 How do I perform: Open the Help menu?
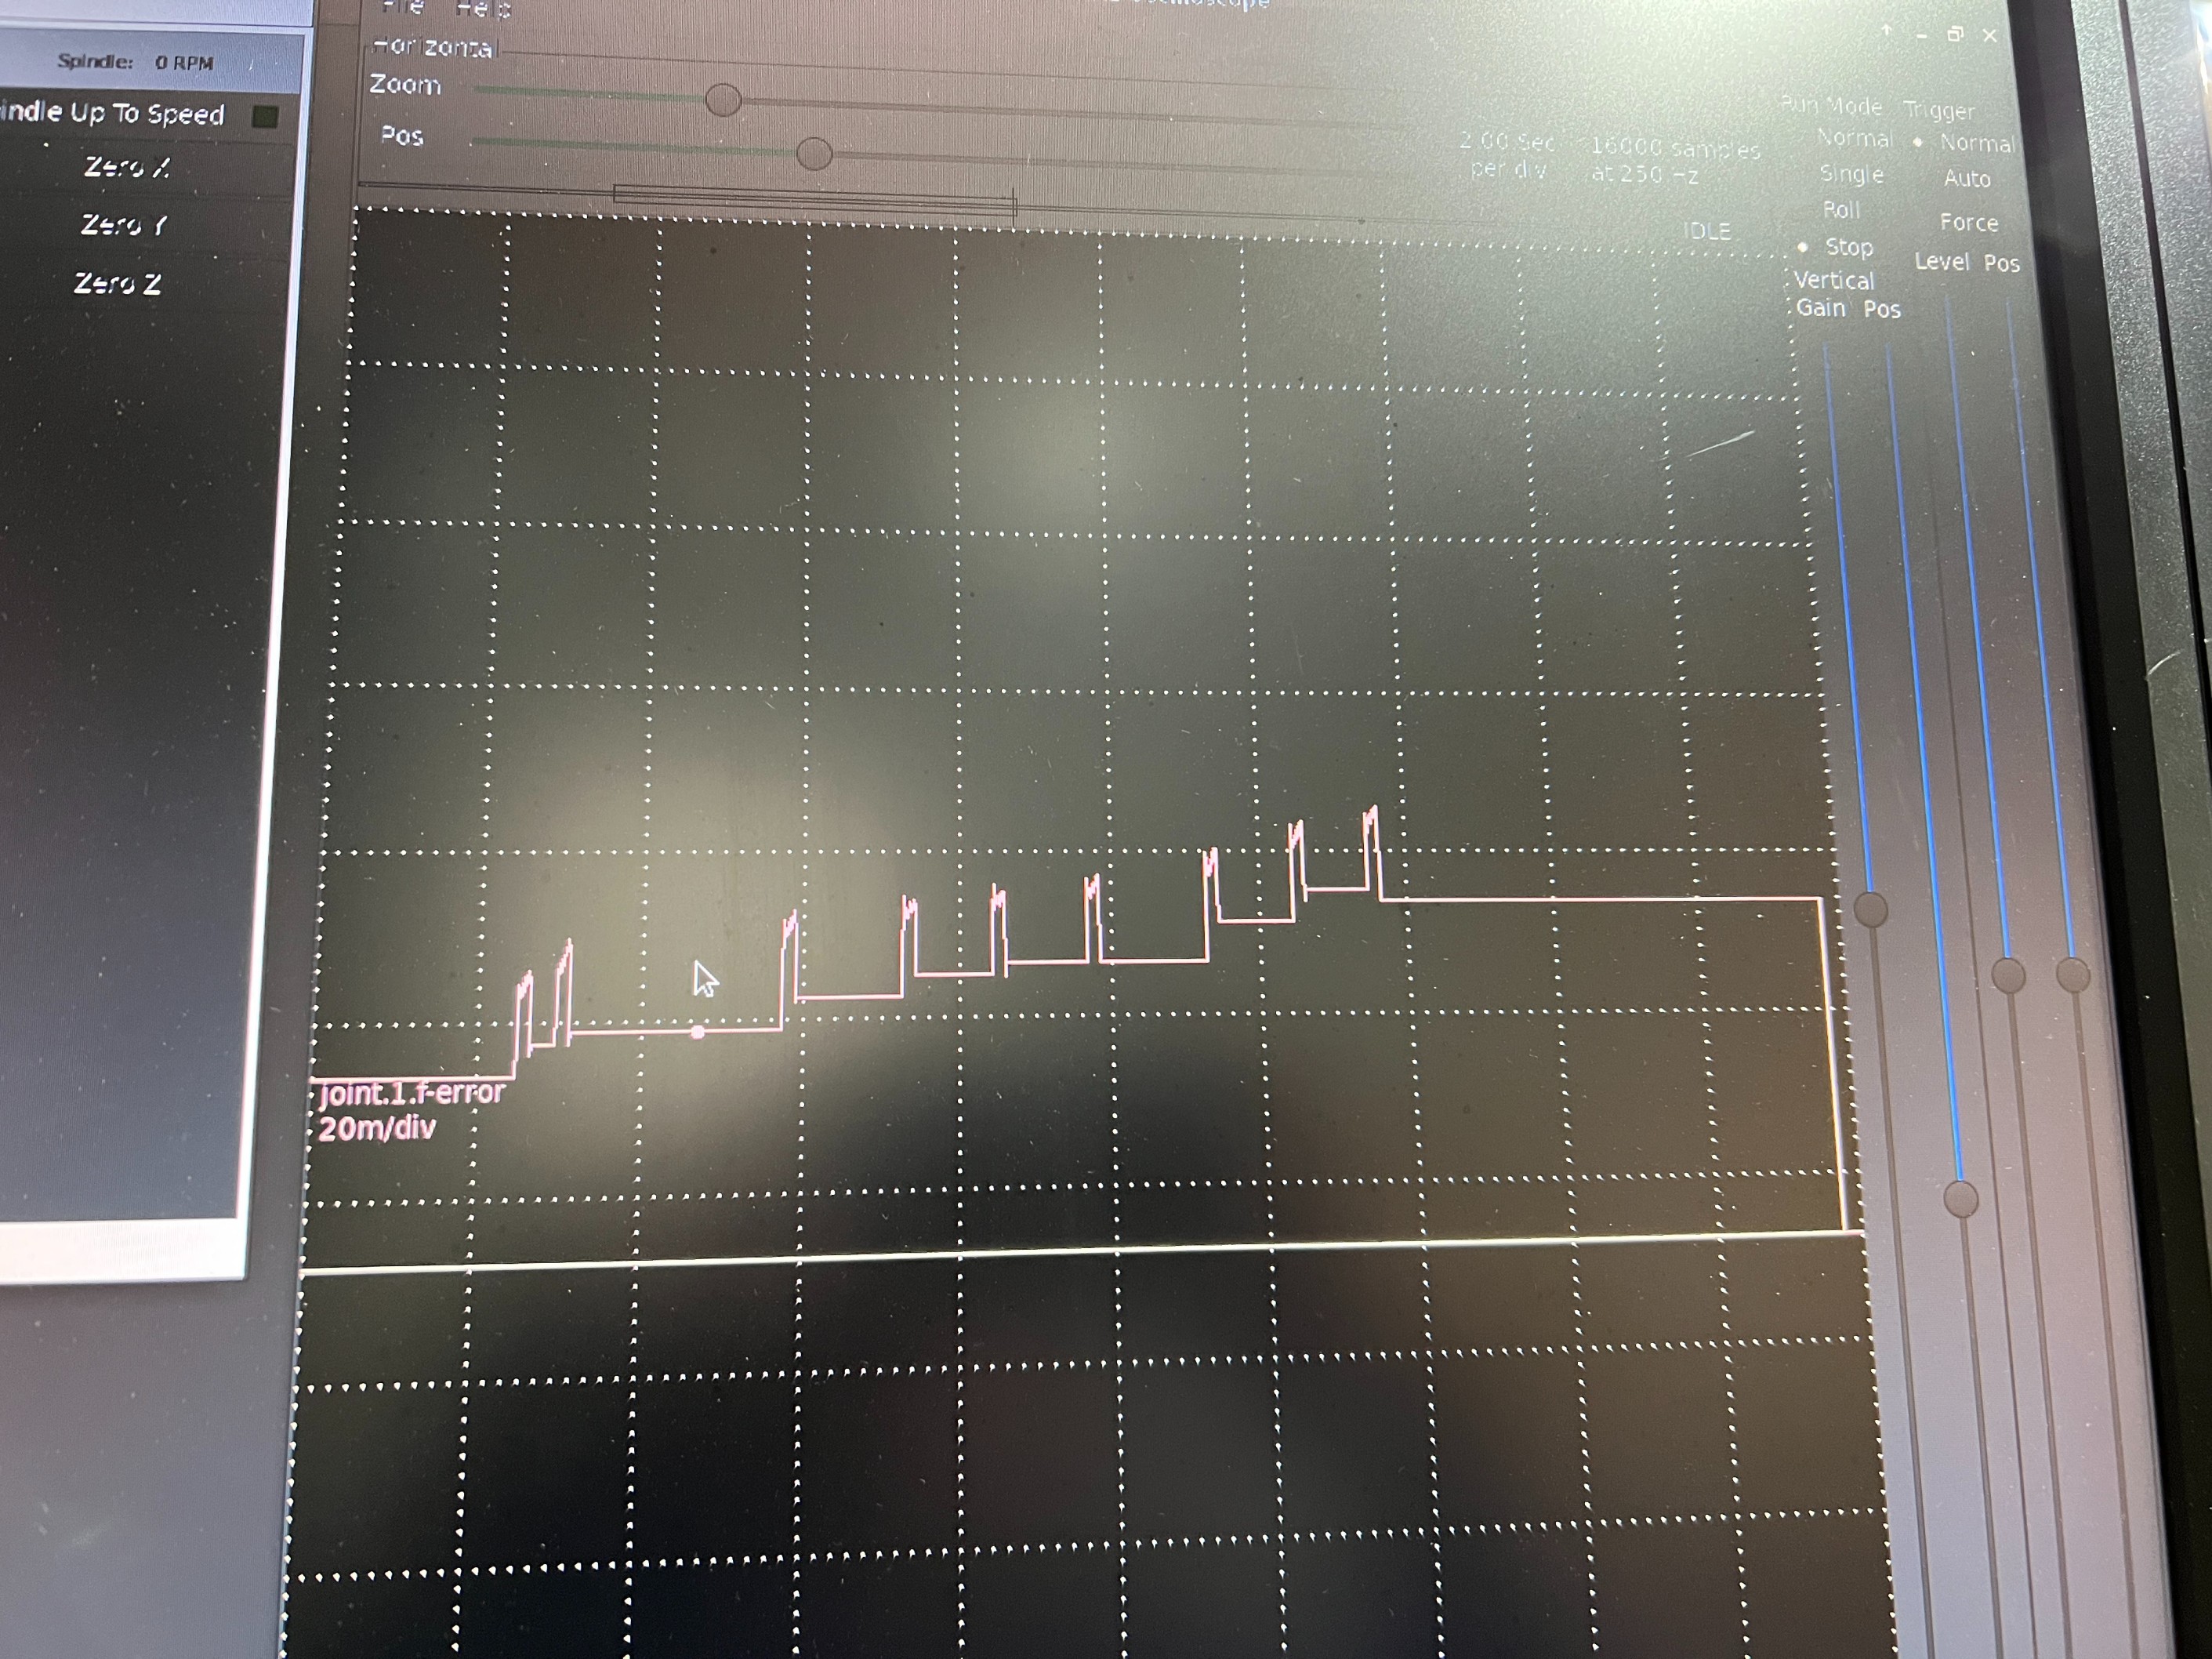tap(483, 9)
